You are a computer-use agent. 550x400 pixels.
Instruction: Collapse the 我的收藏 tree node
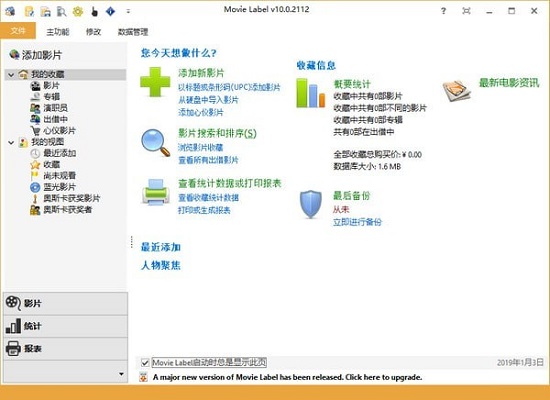click(11, 75)
